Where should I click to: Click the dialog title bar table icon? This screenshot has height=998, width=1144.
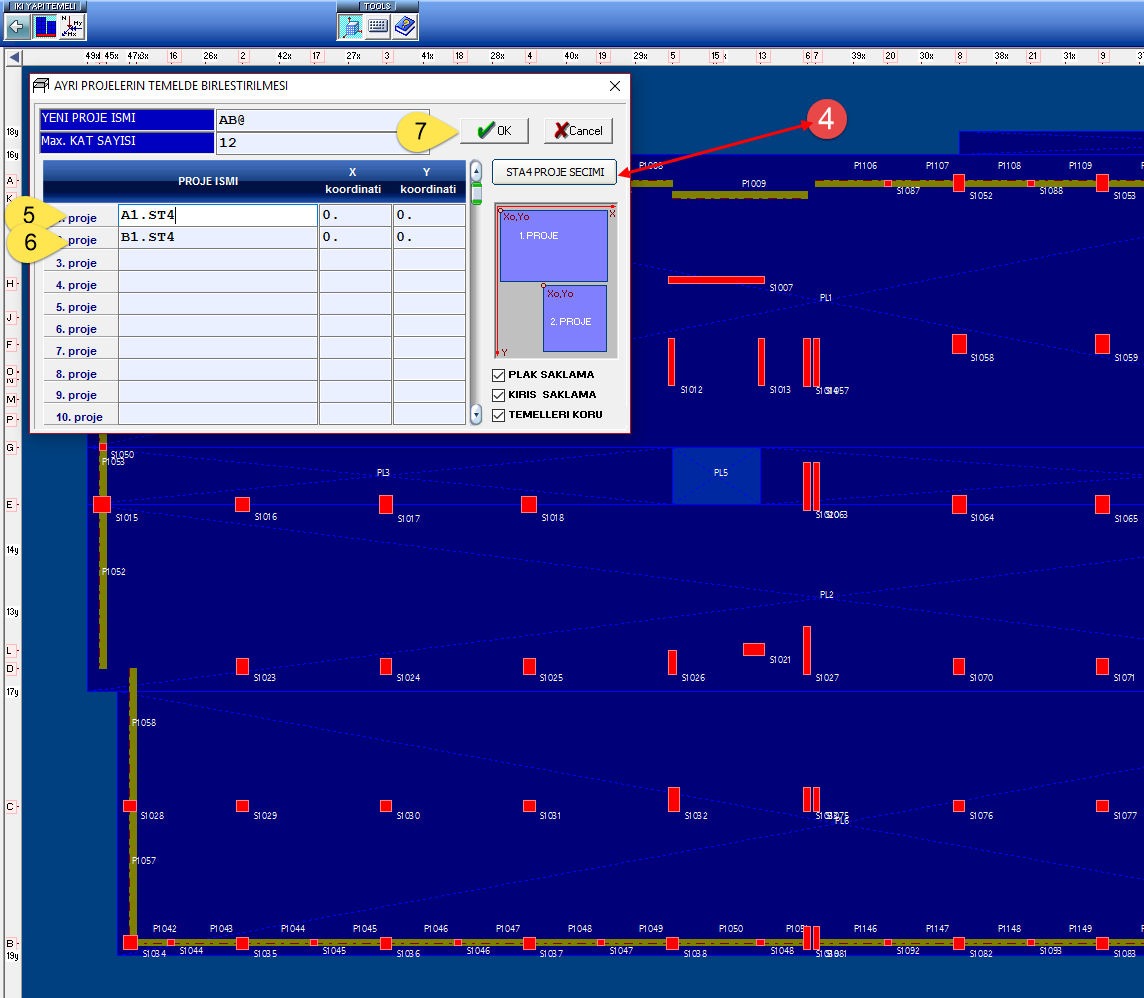(41, 86)
